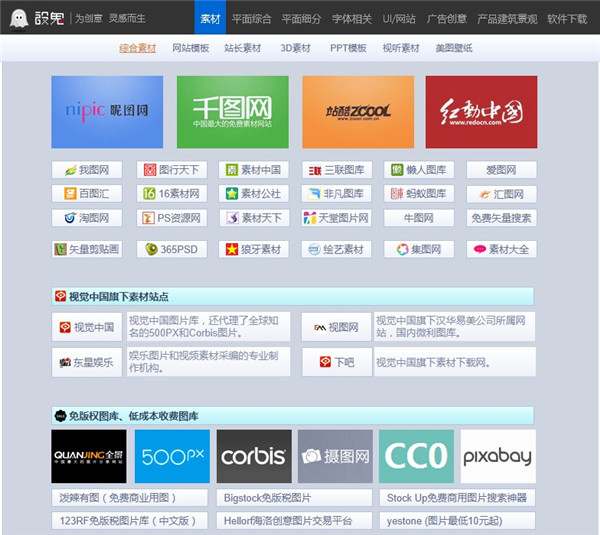Open the 牛图网 link
The width and height of the screenshot is (600, 535).
click(x=419, y=218)
